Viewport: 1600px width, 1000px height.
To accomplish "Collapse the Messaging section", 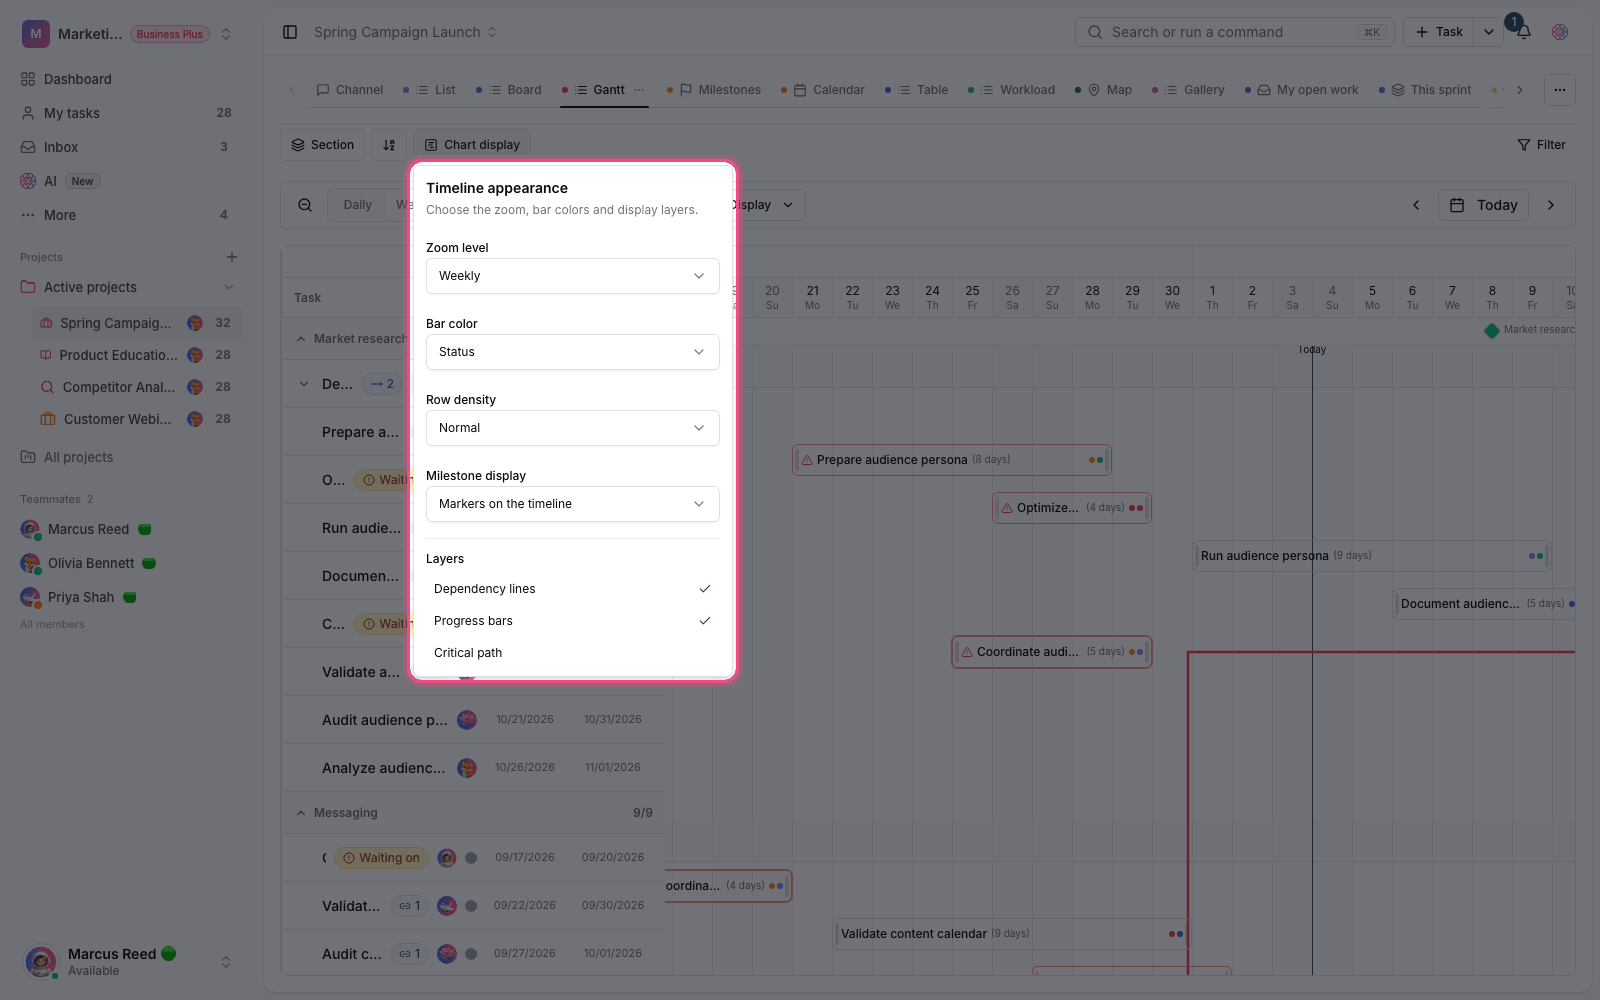I will [301, 813].
